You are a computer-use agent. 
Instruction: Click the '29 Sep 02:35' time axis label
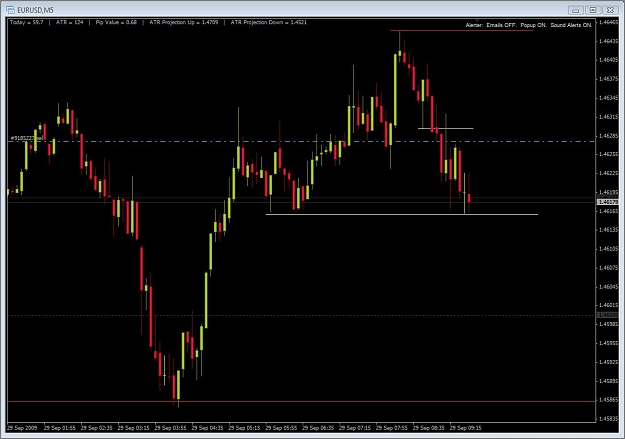click(96, 428)
